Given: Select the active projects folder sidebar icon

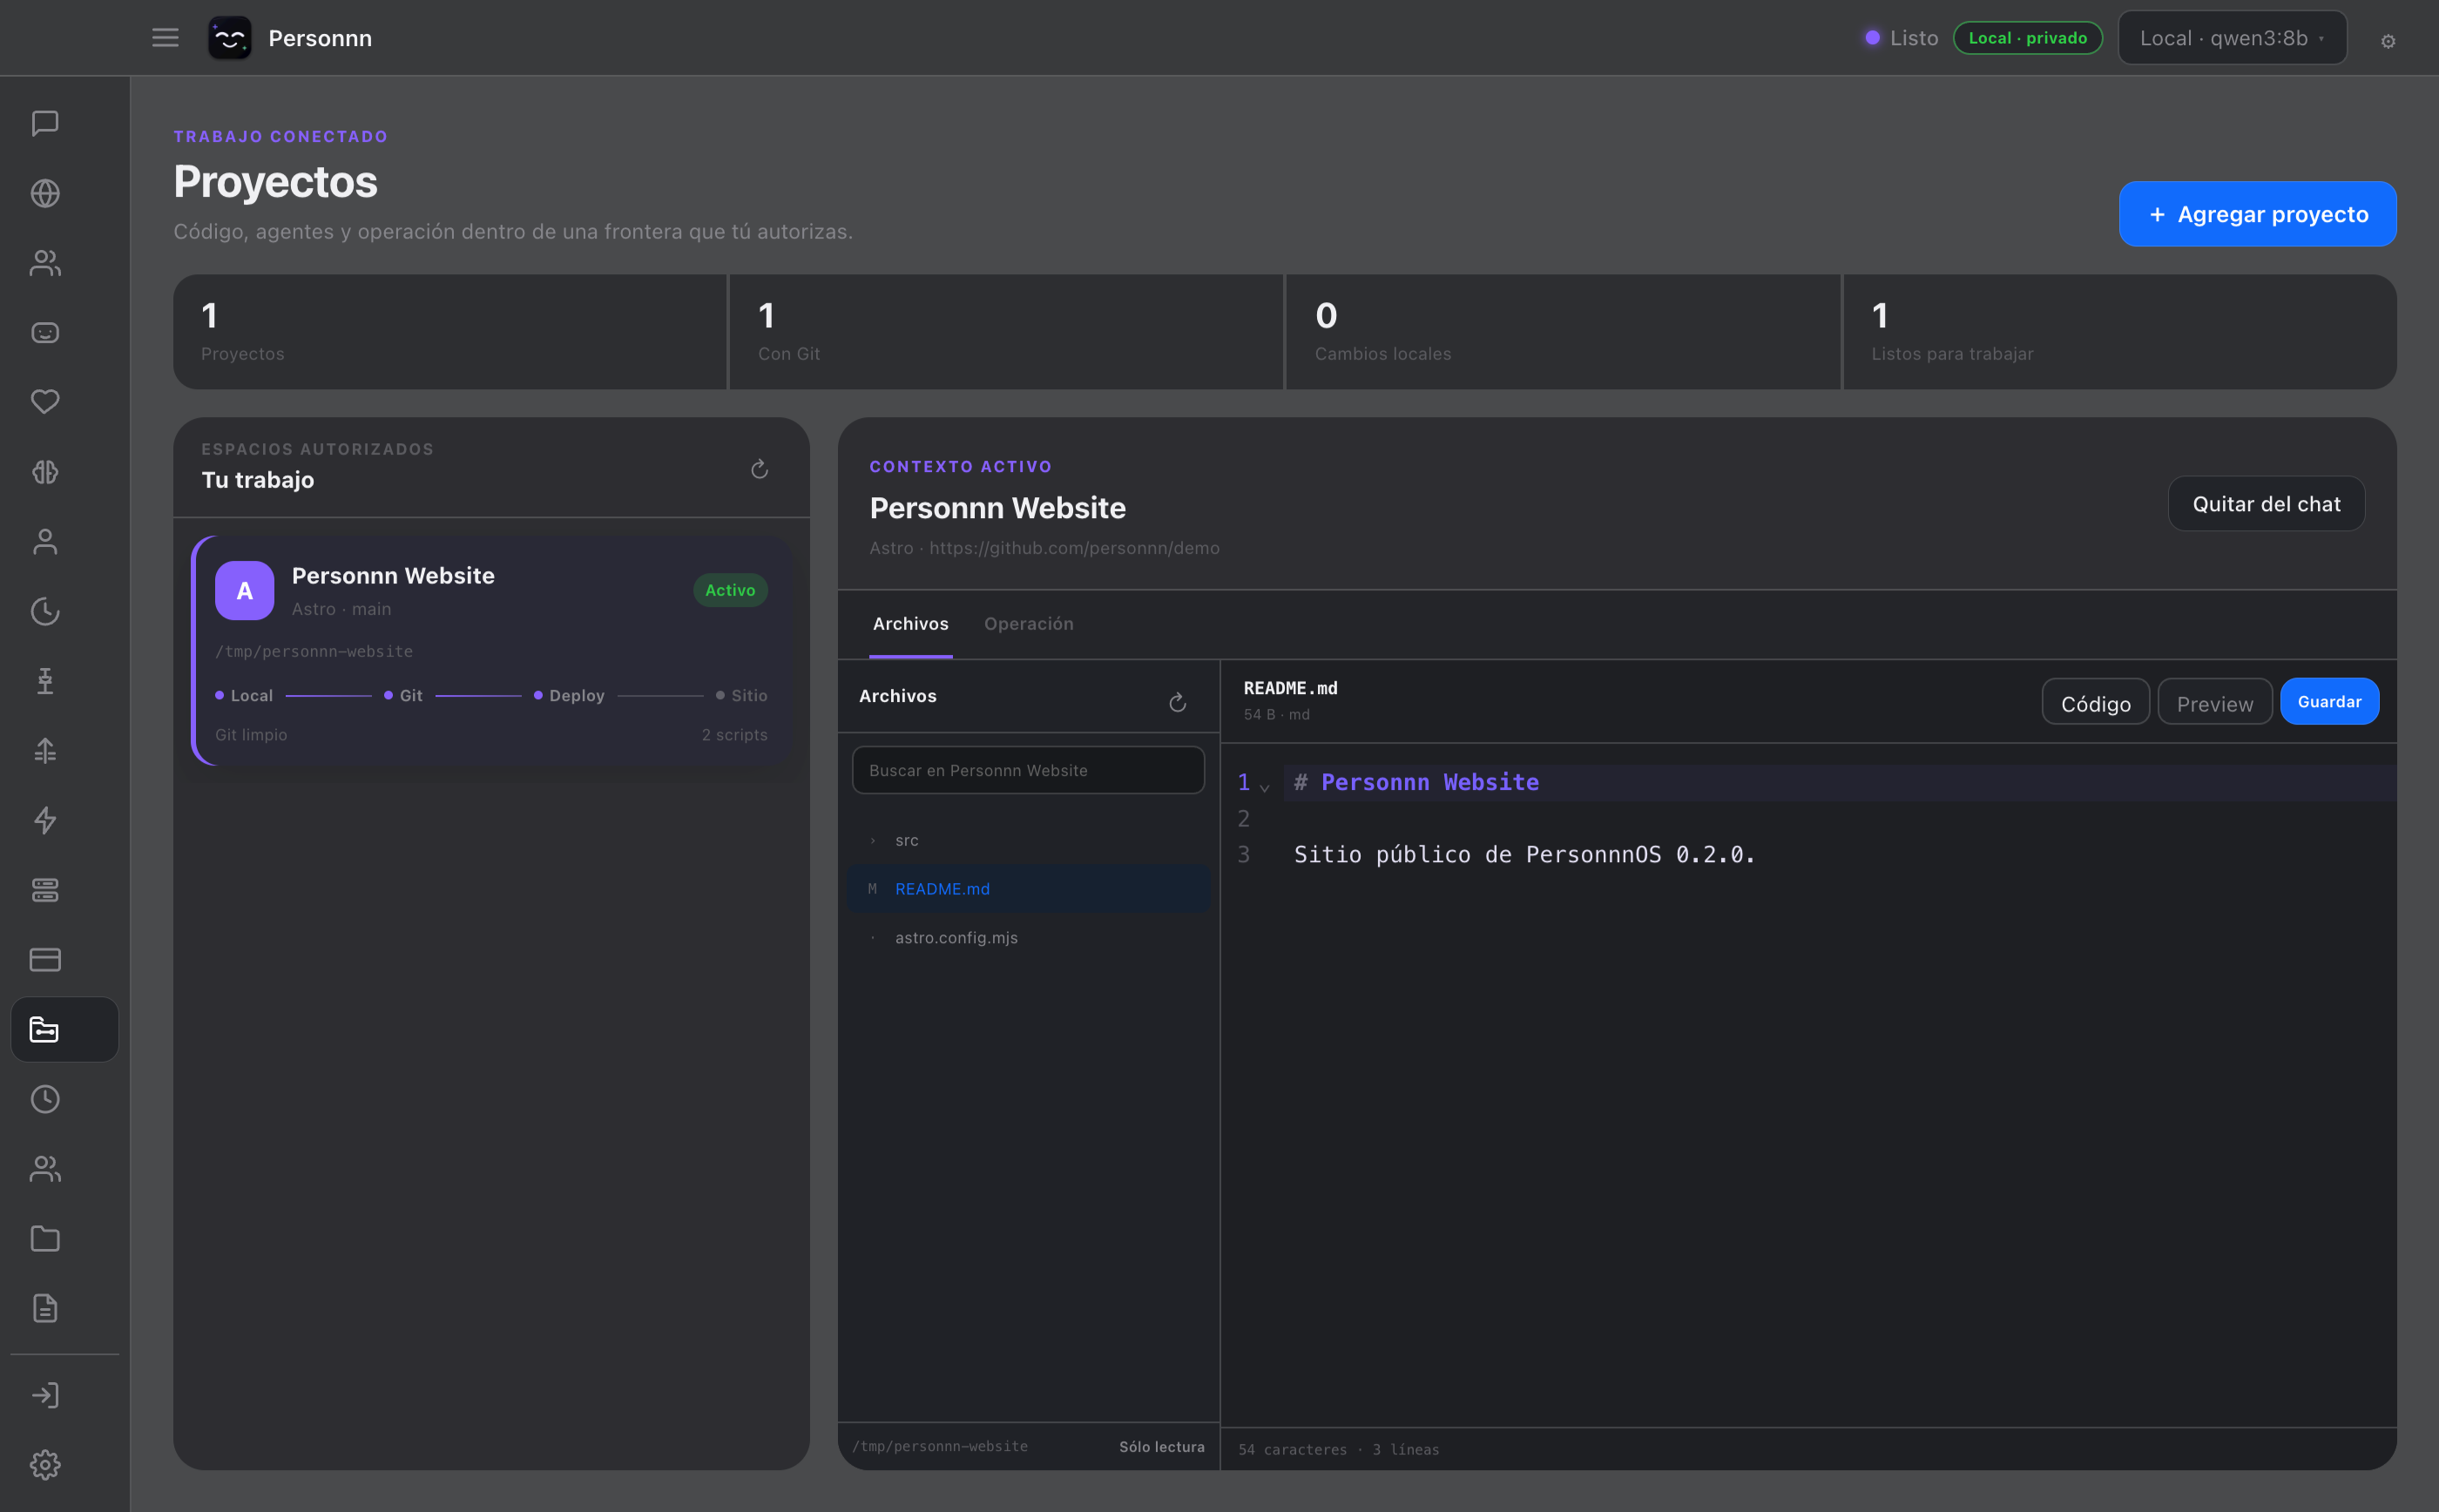Looking at the screenshot, I should pyautogui.click(x=64, y=1029).
